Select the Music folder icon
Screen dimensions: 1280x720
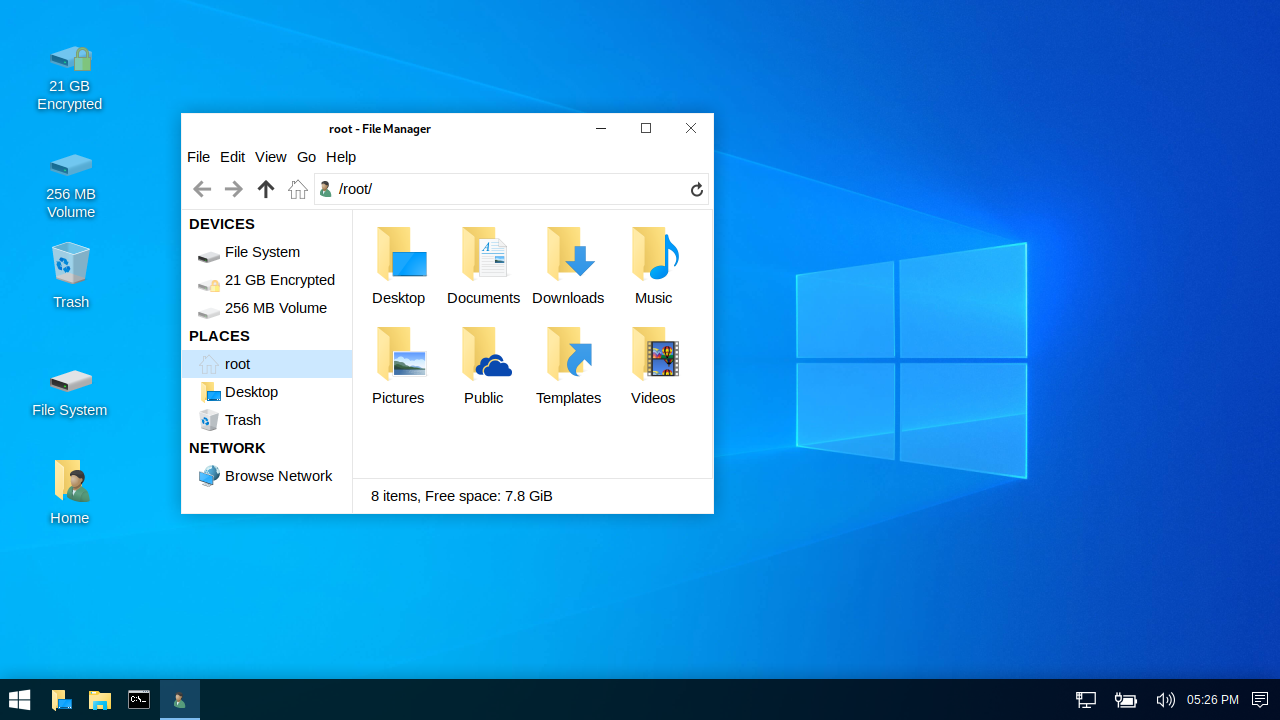click(x=653, y=266)
